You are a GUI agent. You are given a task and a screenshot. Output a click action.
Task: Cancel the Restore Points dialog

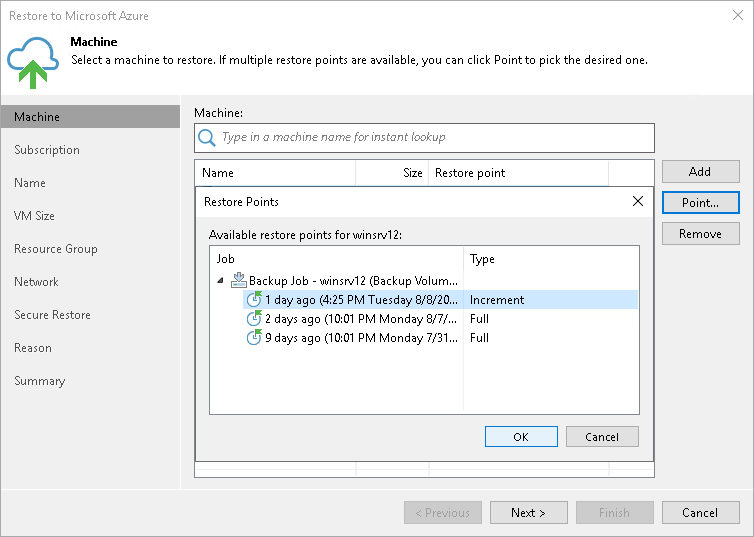click(602, 437)
